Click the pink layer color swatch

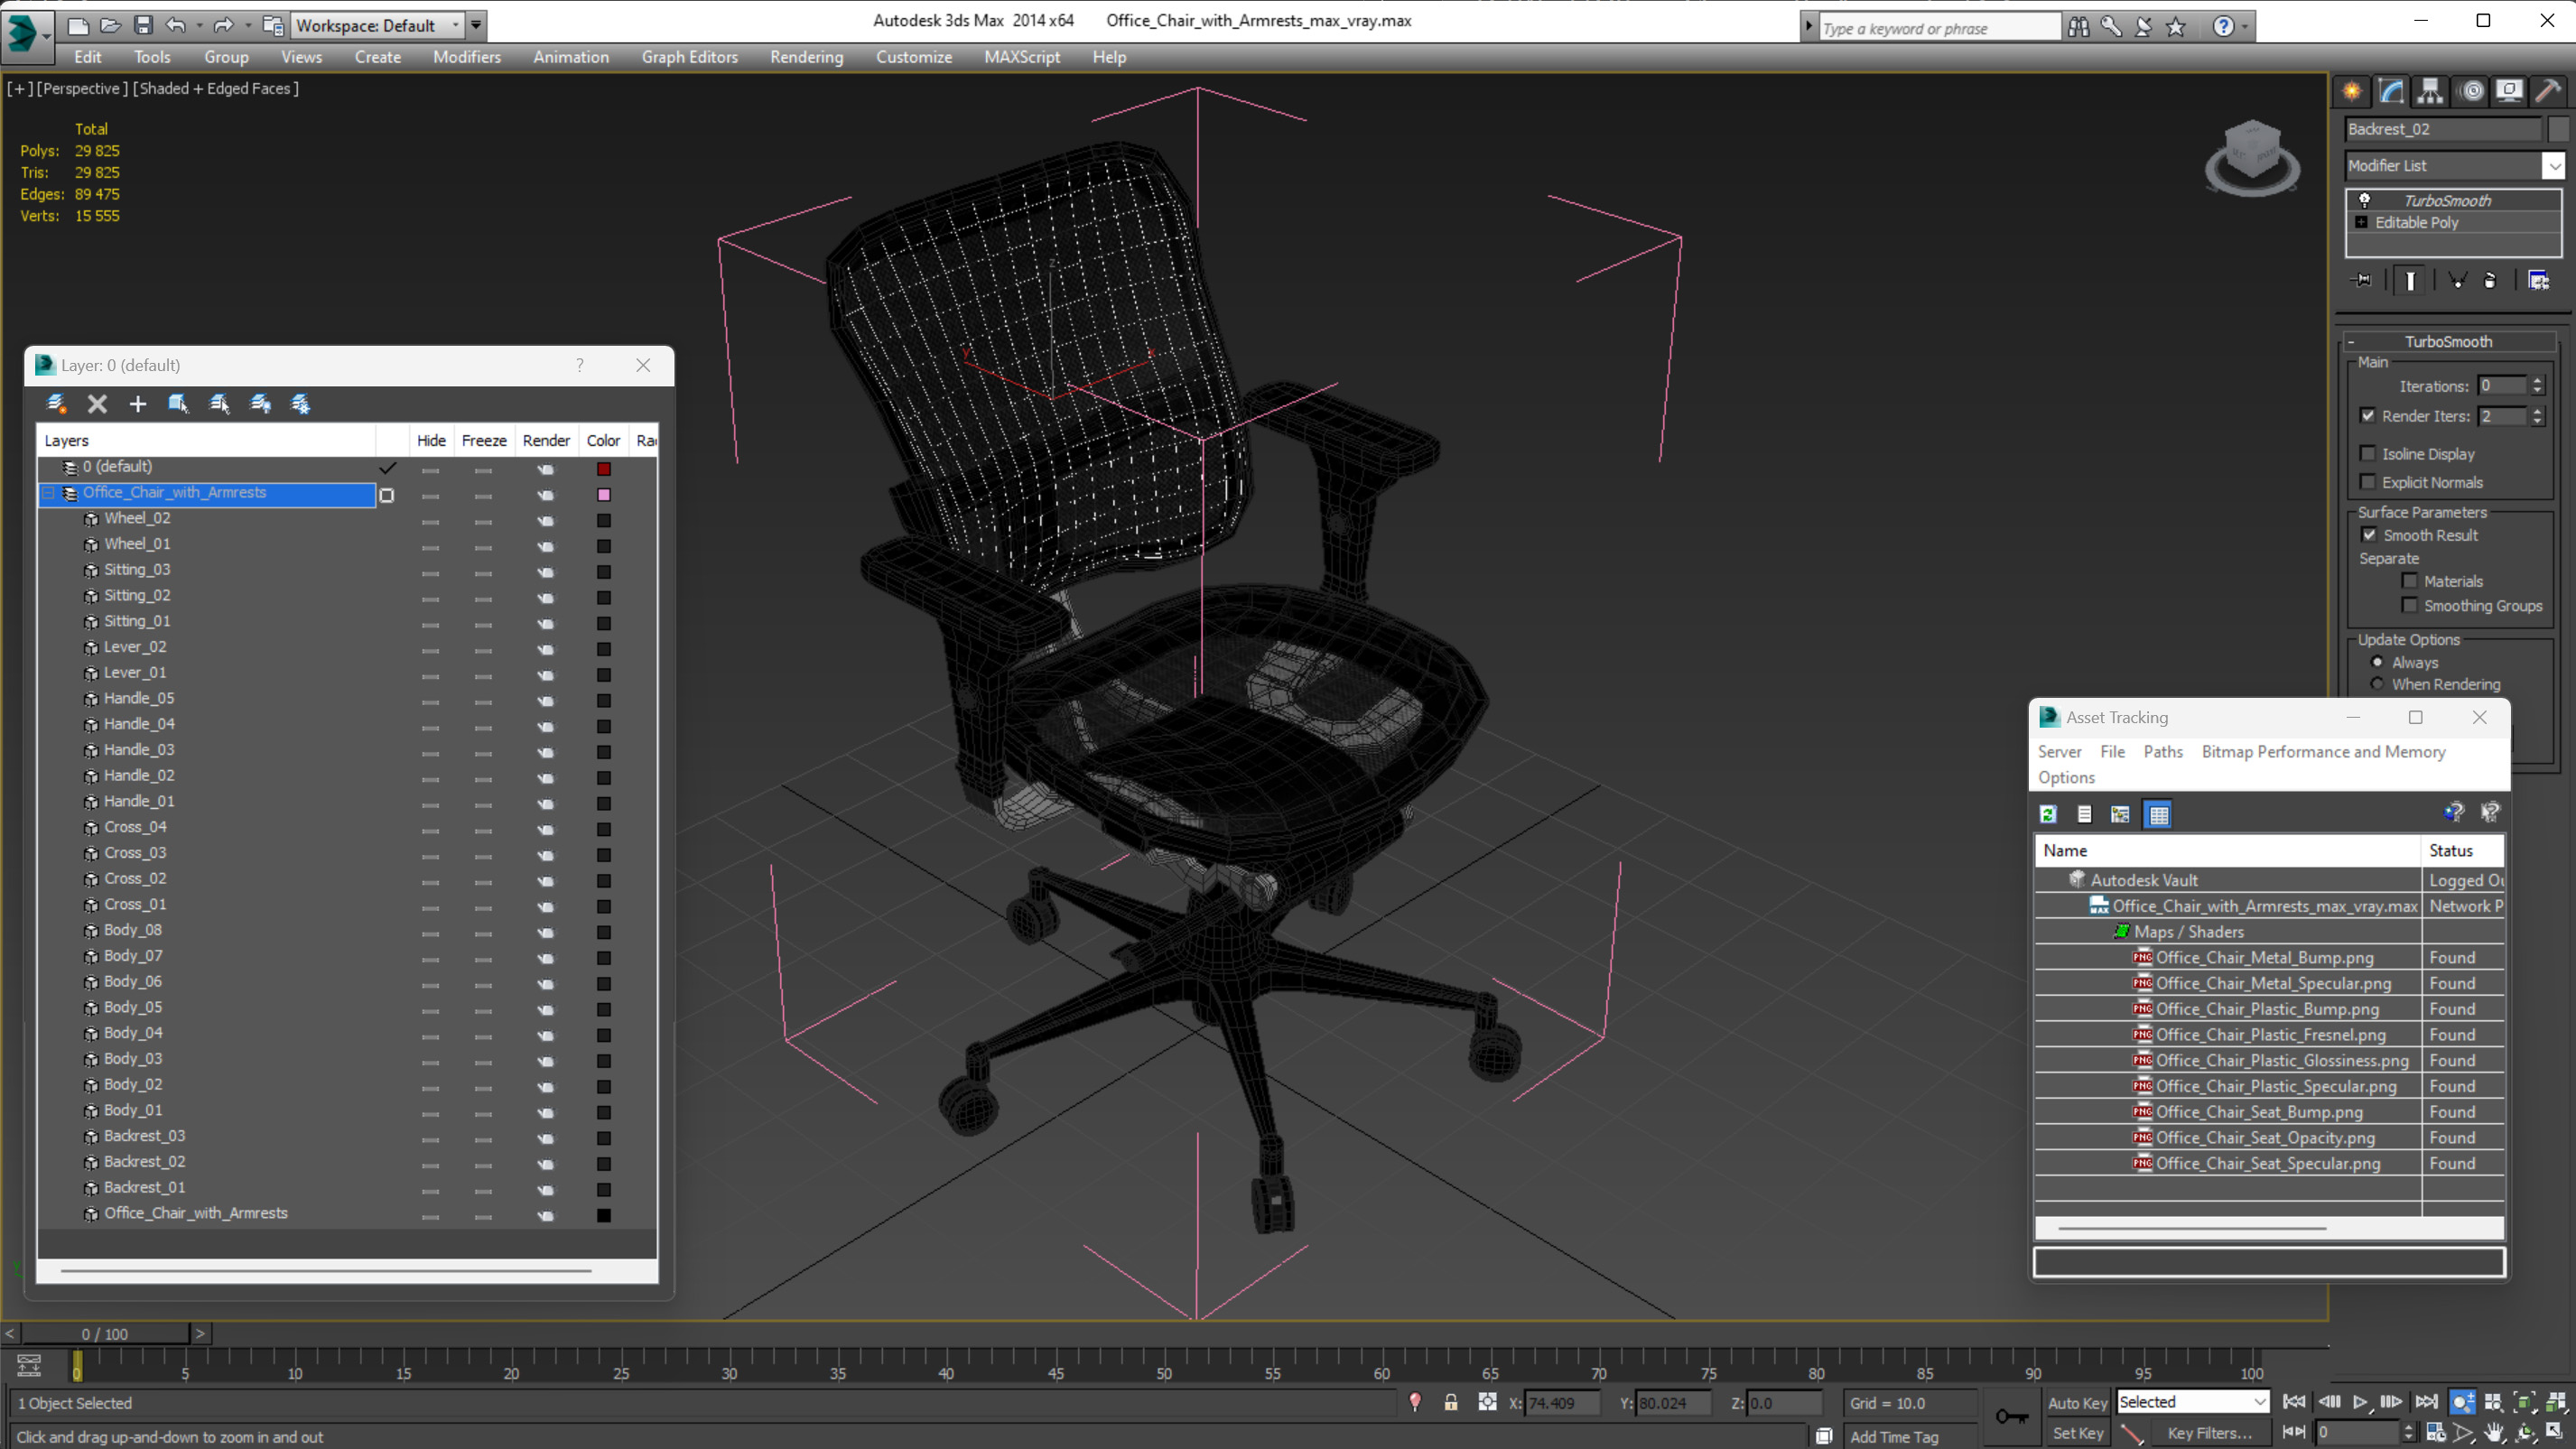604,495
